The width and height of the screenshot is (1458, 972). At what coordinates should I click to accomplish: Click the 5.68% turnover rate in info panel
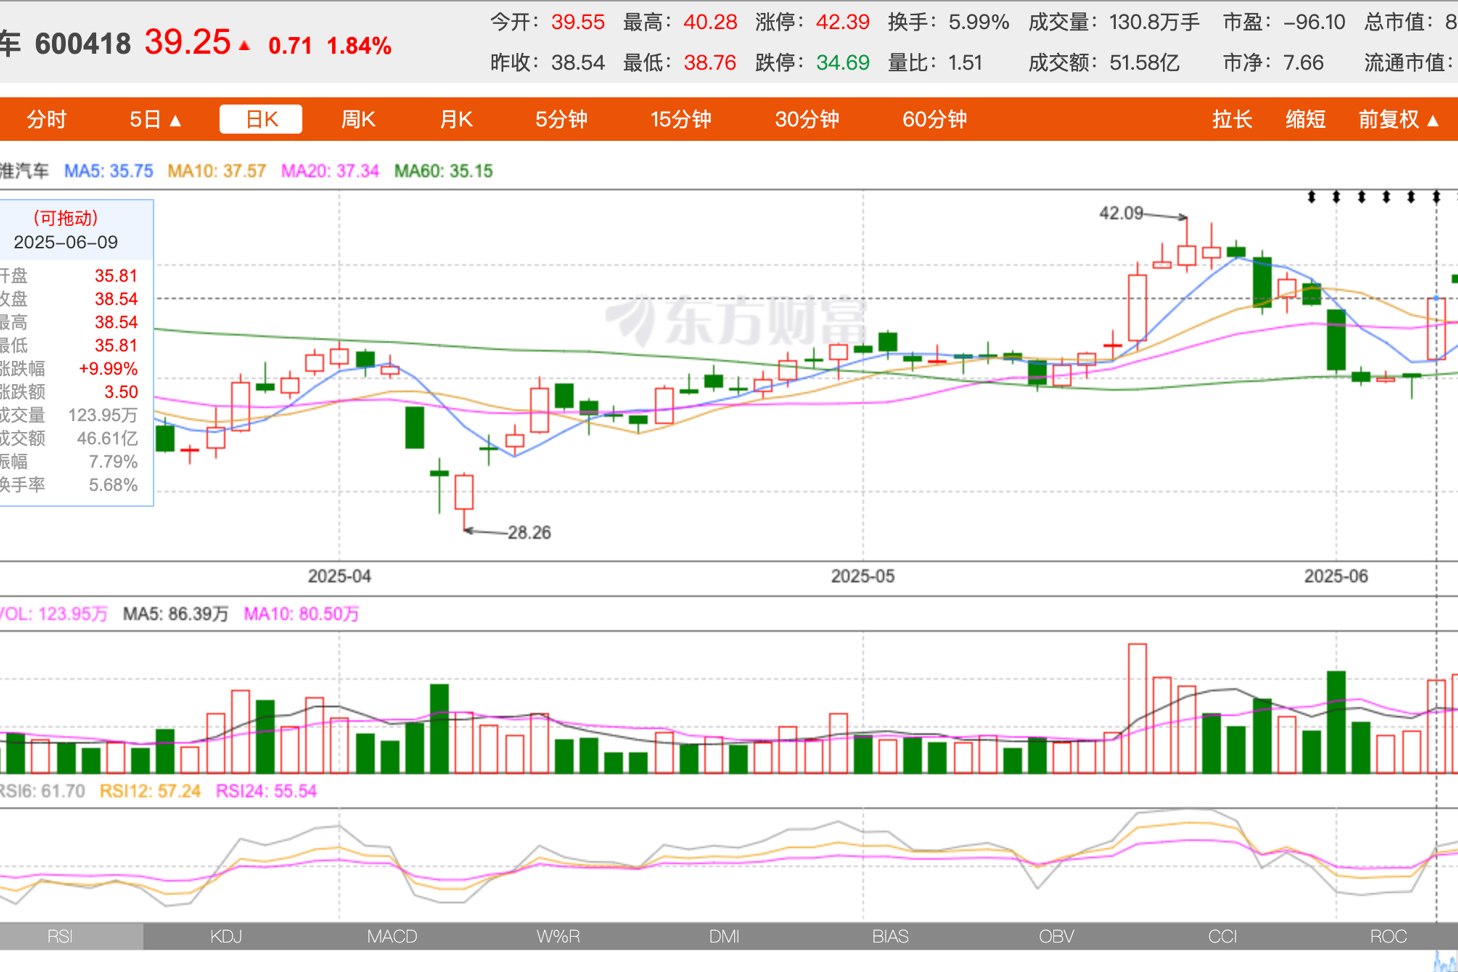113,485
